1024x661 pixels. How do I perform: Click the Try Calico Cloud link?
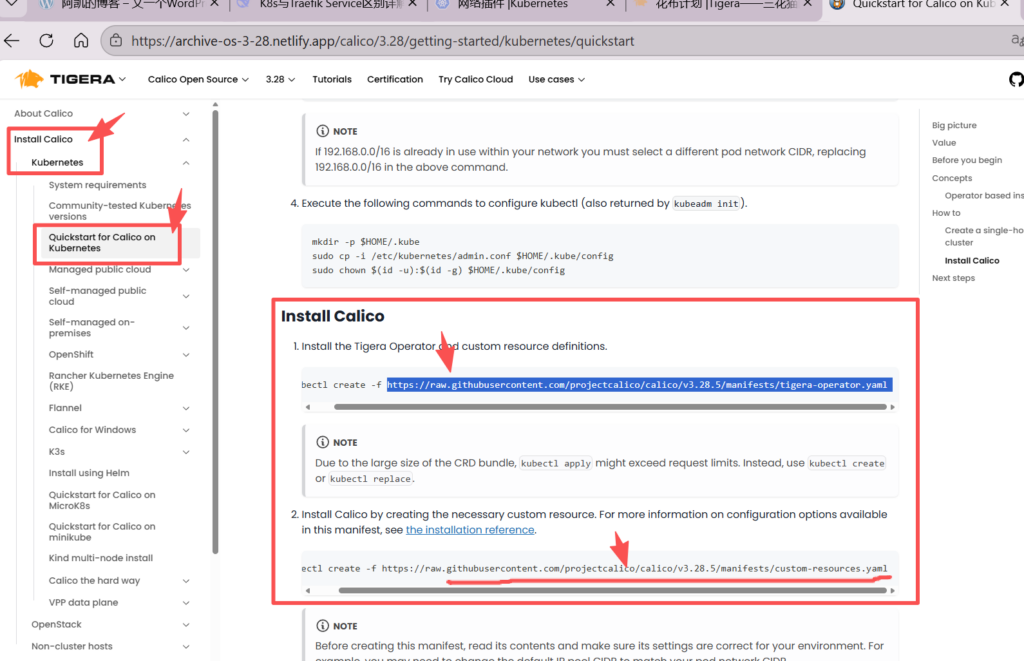point(475,79)
